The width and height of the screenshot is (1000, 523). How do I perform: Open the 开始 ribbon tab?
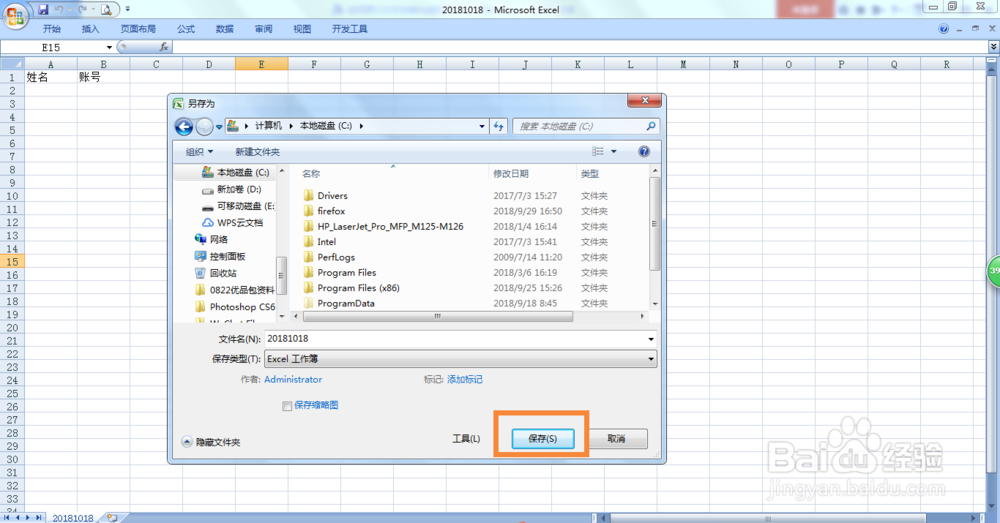click(x=52, y=29)
